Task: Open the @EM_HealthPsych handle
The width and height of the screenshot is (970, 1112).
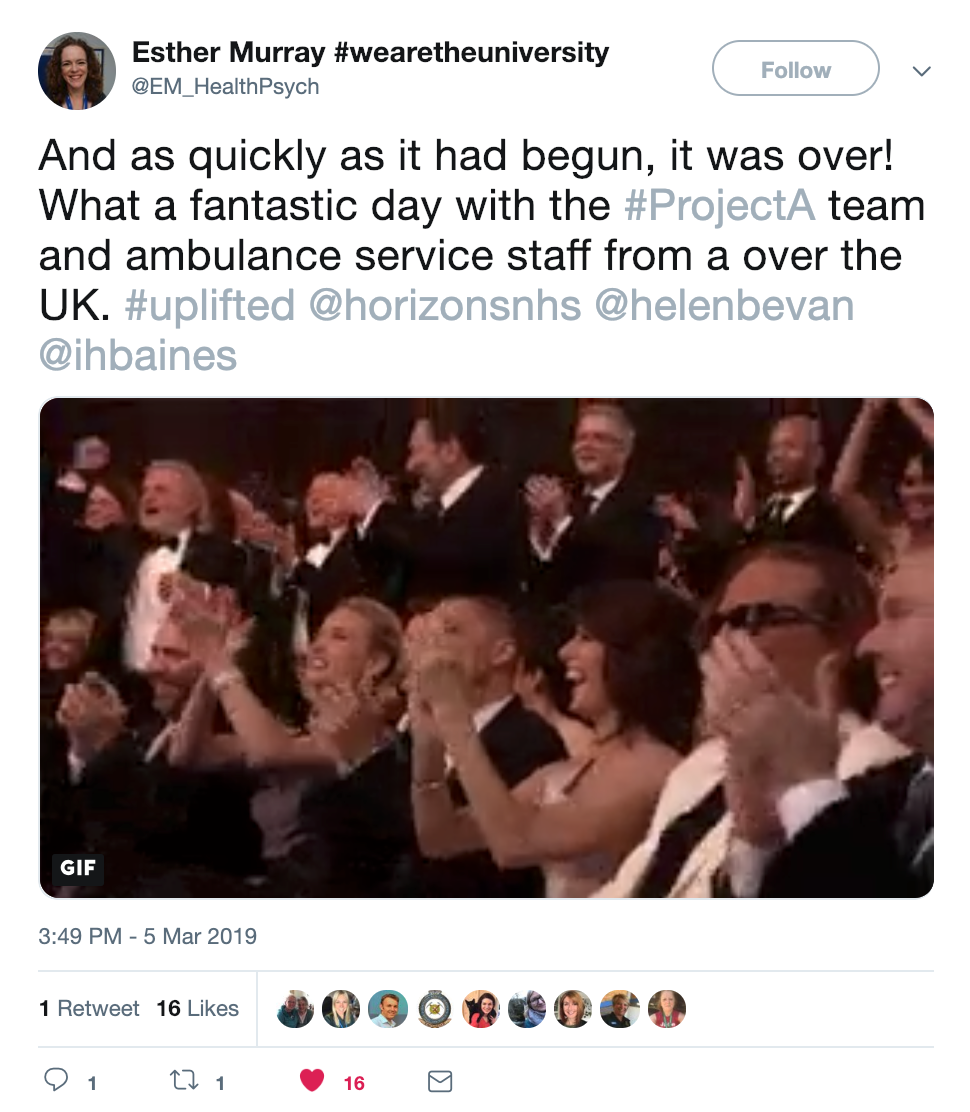Action: coord(225,87)
